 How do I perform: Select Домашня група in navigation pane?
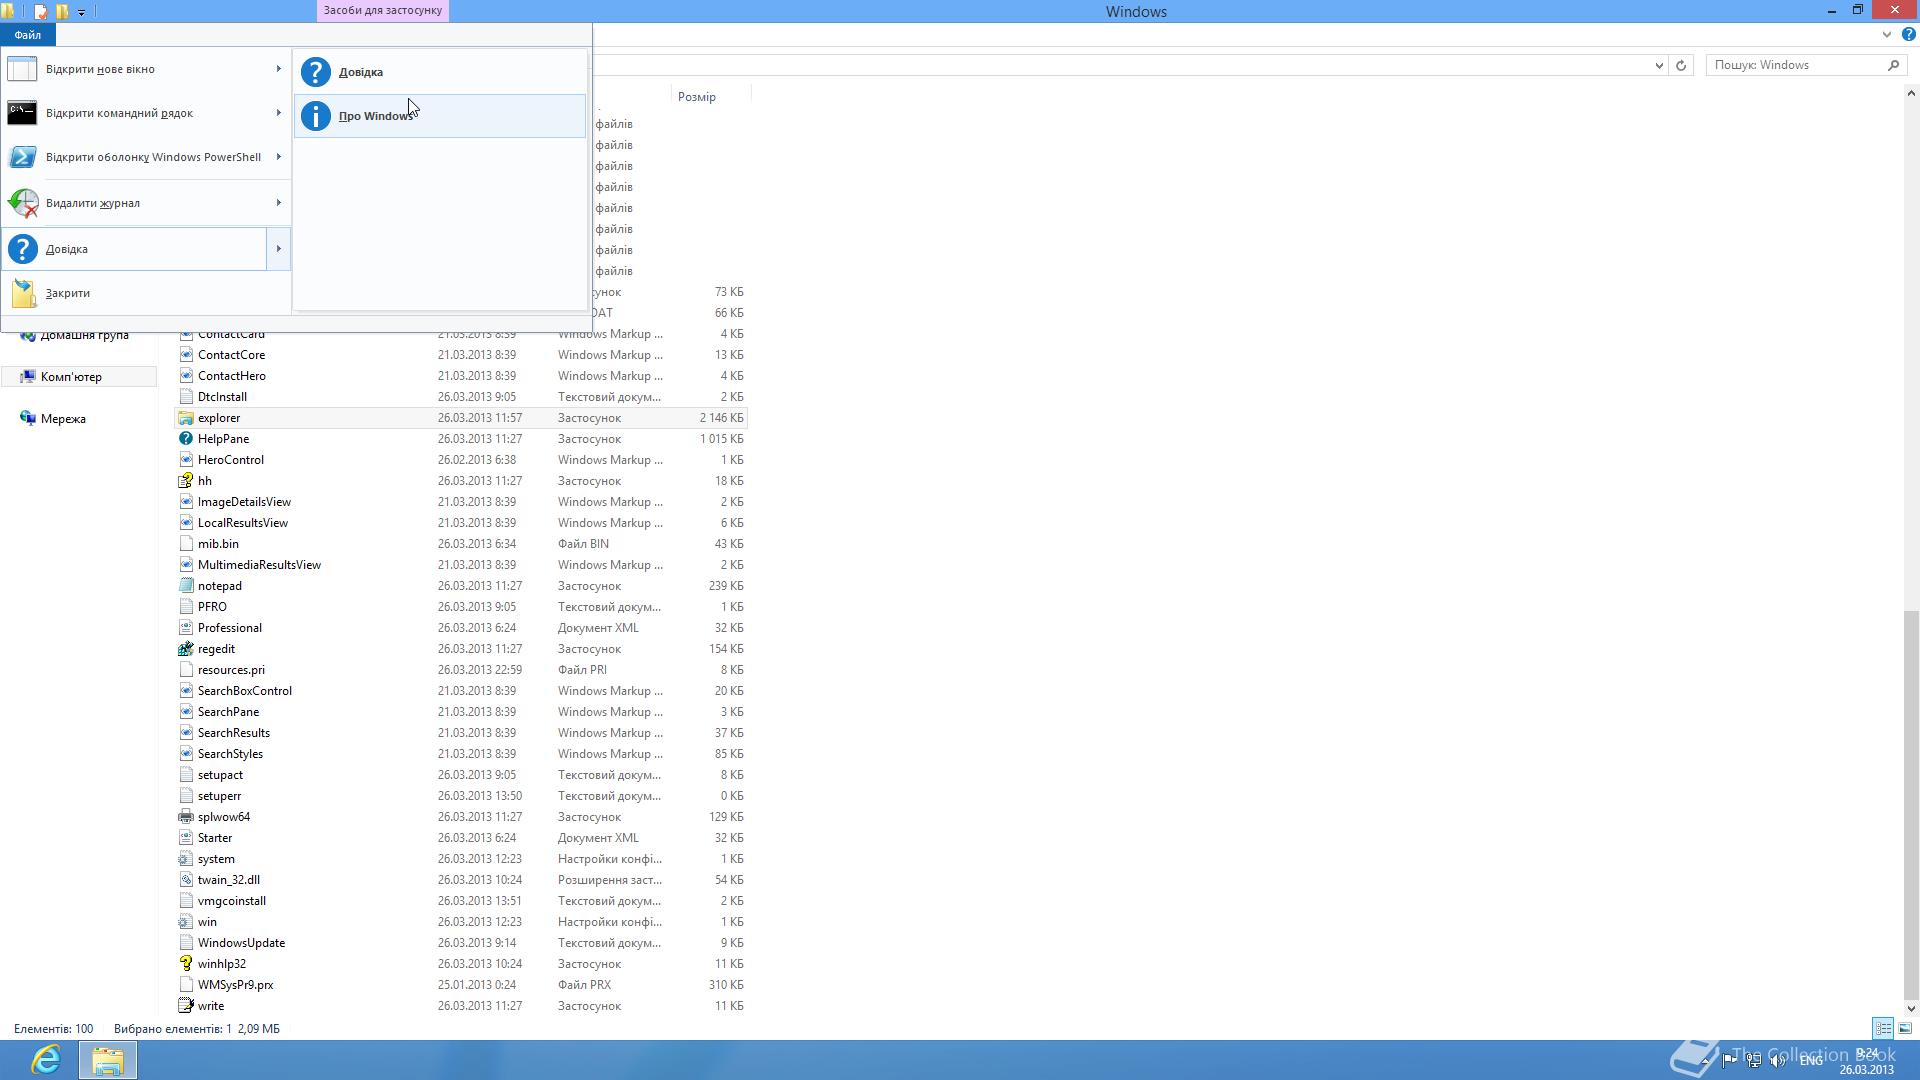[x=84, y=336]
